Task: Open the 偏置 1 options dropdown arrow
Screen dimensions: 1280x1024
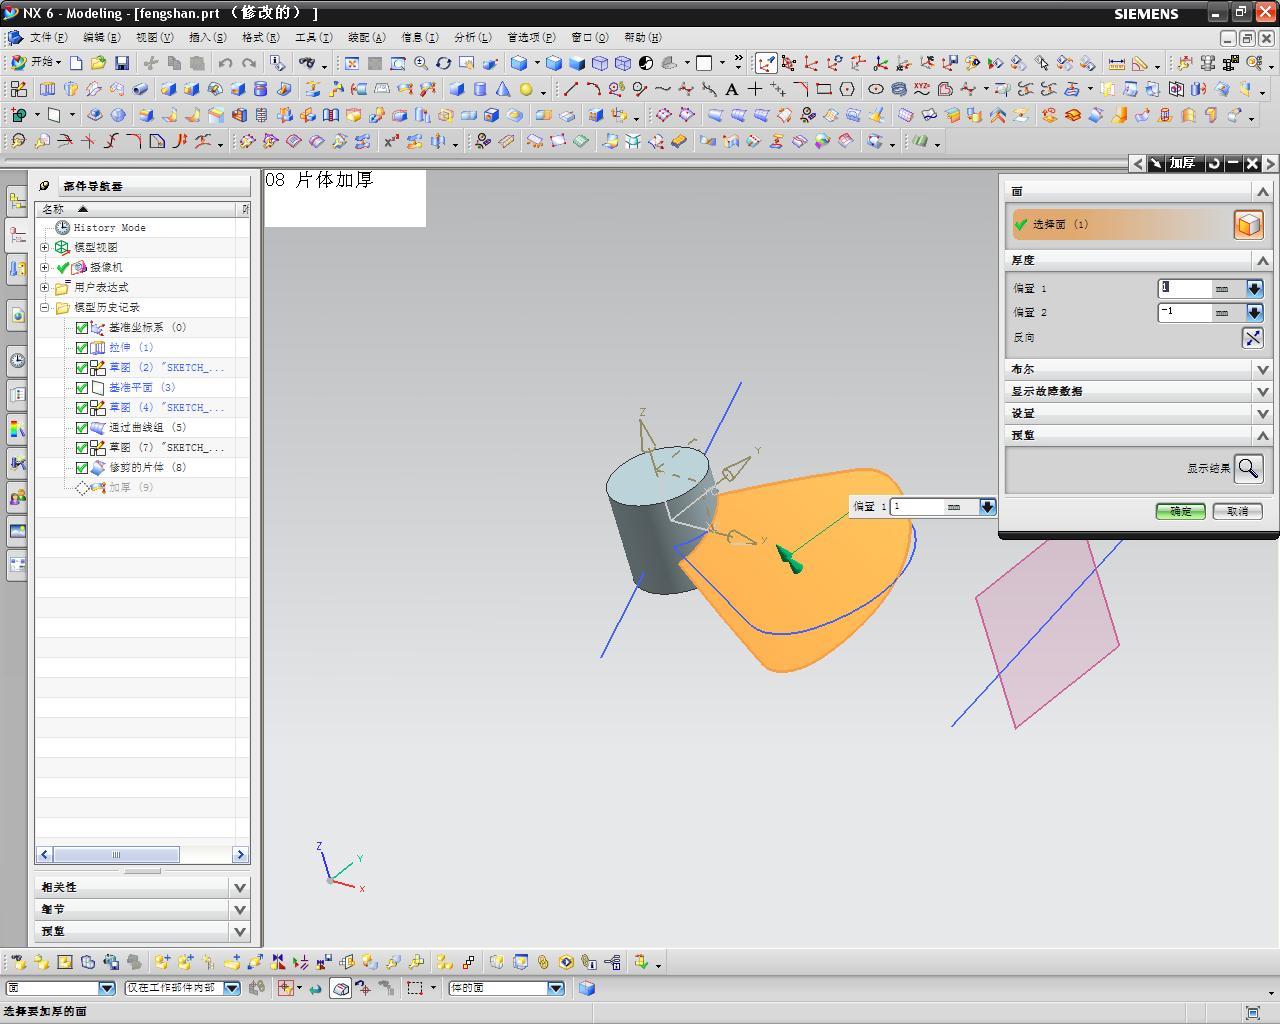Action: pyautogui.click(x=1254, y=288)
